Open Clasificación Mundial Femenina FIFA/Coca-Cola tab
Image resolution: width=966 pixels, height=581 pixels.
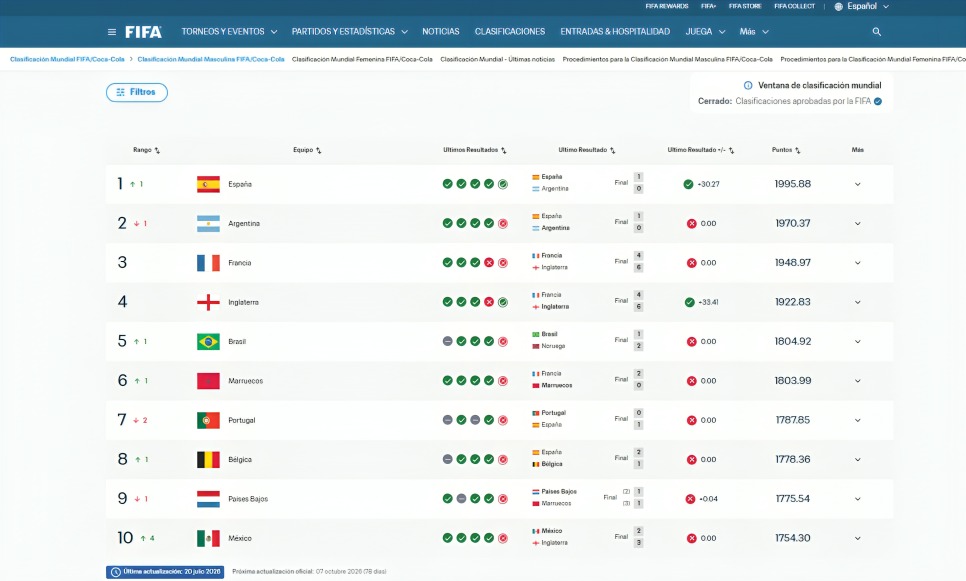pyautogui.click(x=362, y=59)
